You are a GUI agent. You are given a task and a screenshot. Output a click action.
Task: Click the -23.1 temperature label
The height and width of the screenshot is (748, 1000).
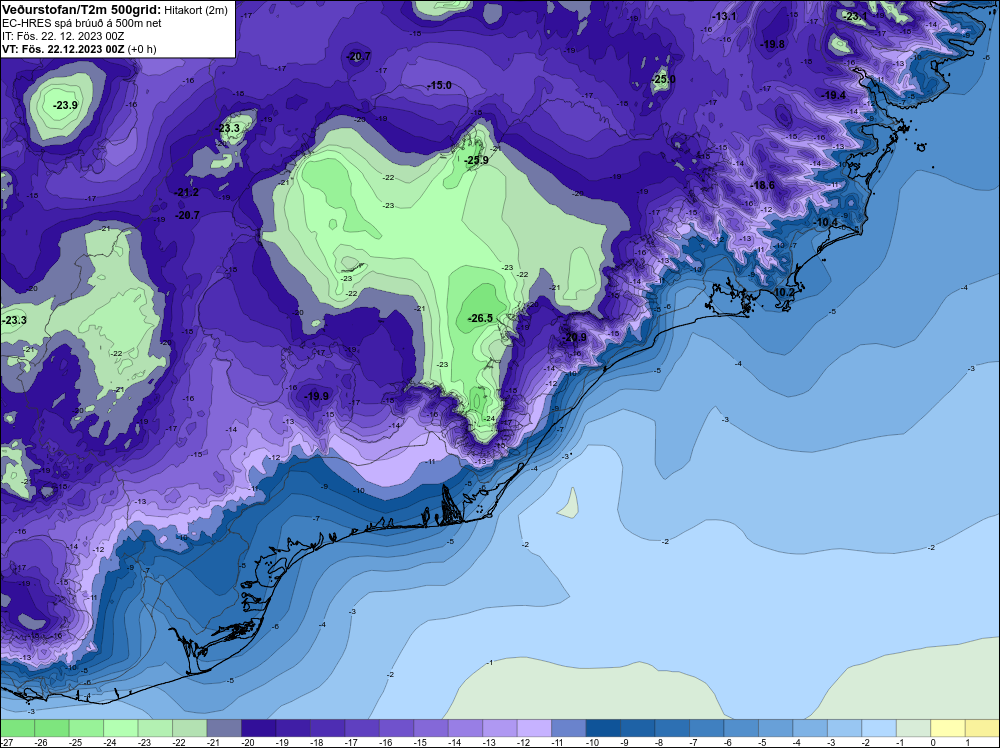pyautogui.click(x=855, y=17)
